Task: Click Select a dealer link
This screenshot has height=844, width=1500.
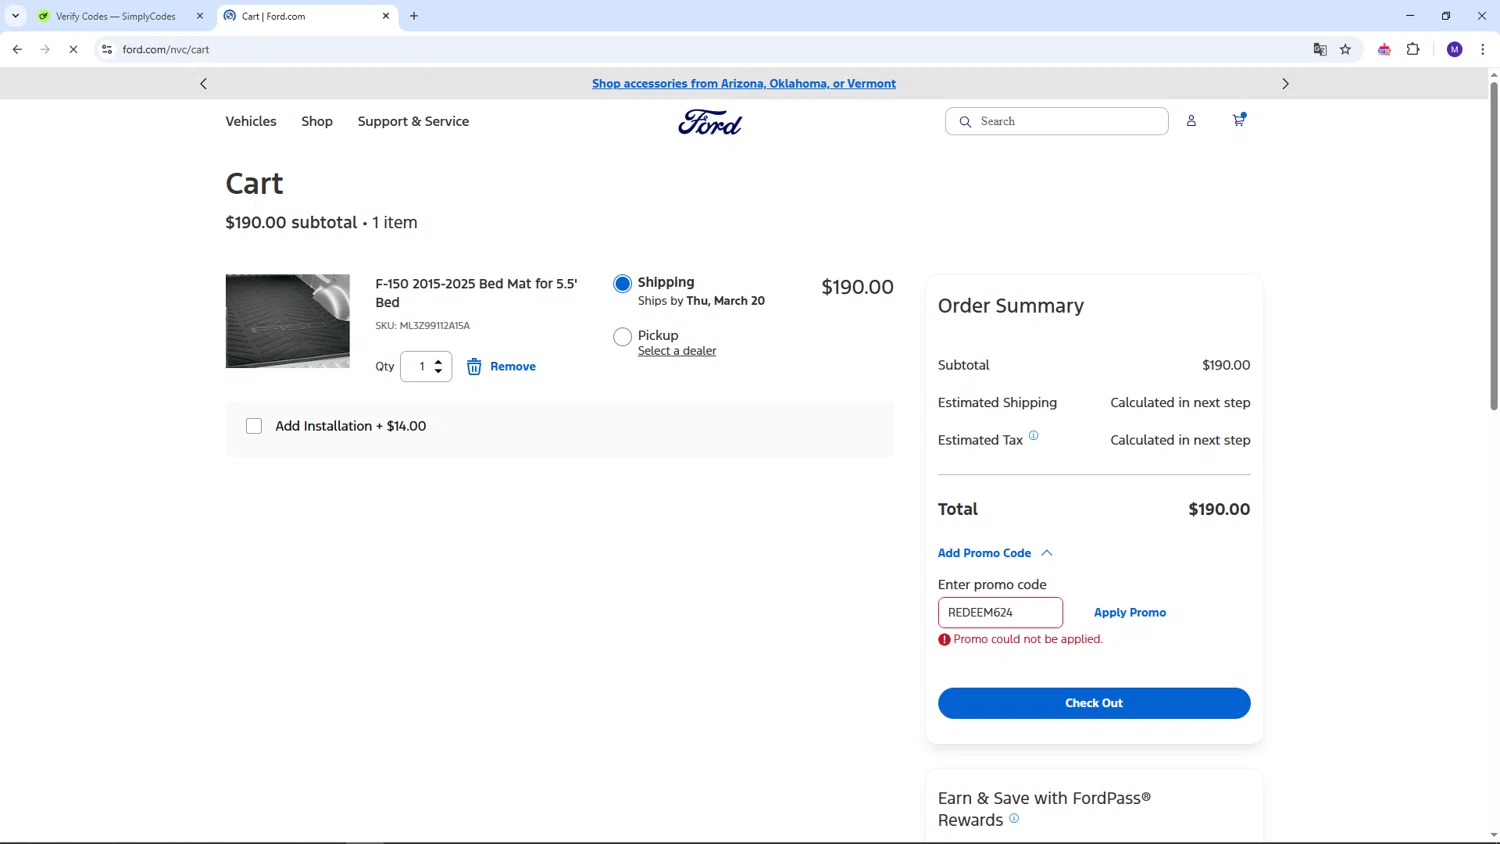Action: pyautogui.click(x=677, y=351)
